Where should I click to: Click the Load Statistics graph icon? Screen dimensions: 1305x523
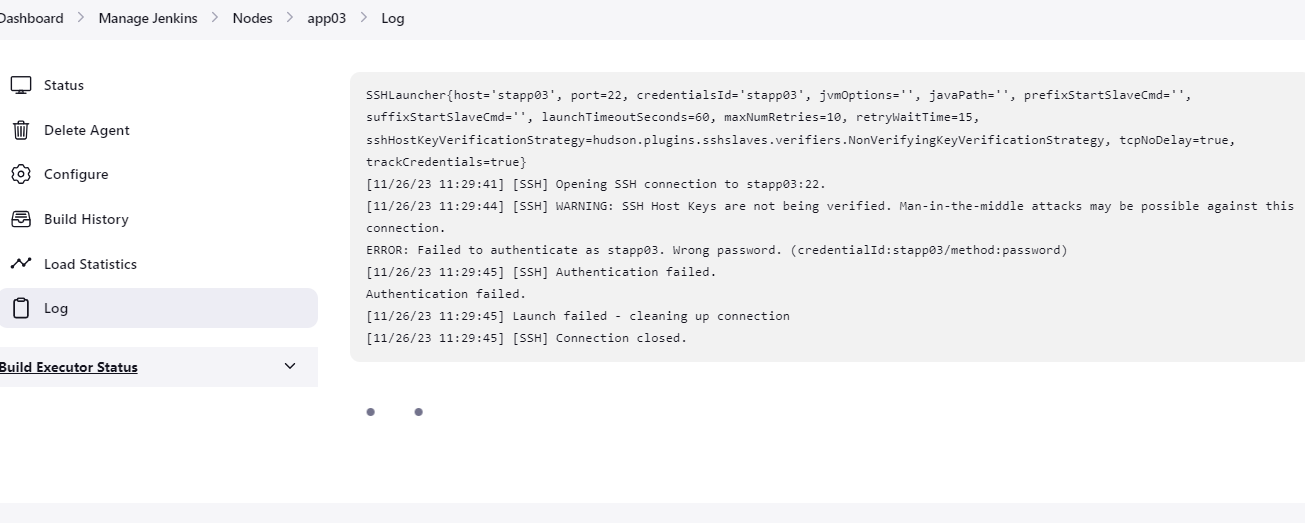coord(21,264)
